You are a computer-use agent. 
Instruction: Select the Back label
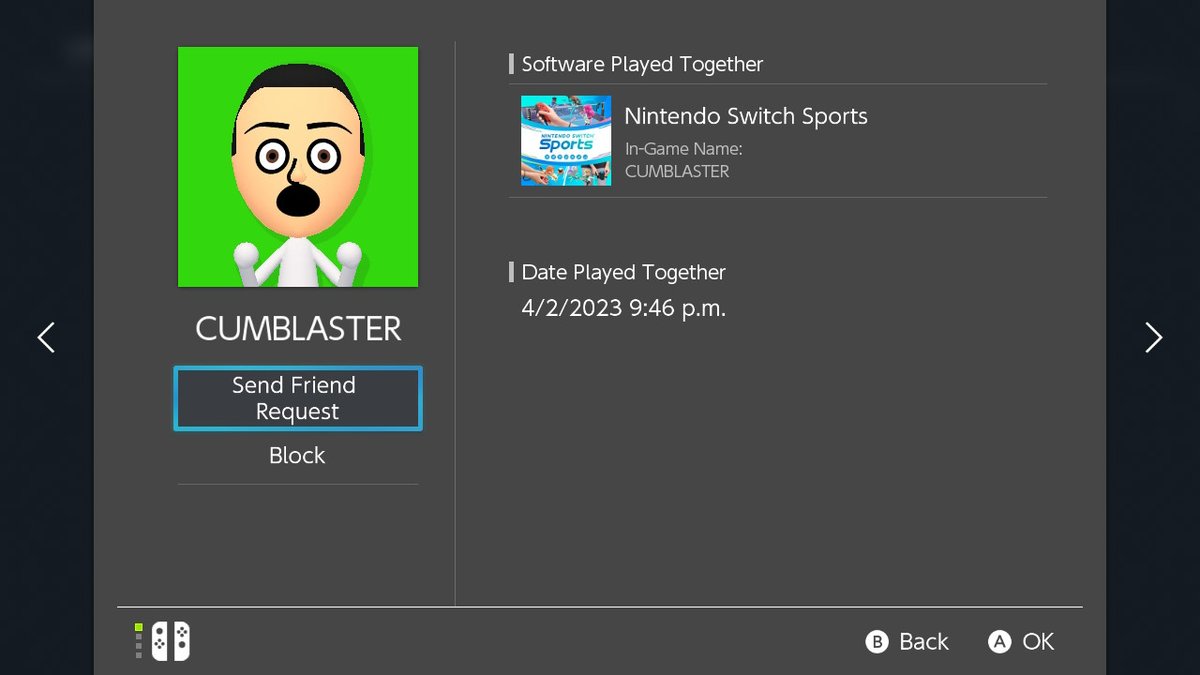click(923, 642)
